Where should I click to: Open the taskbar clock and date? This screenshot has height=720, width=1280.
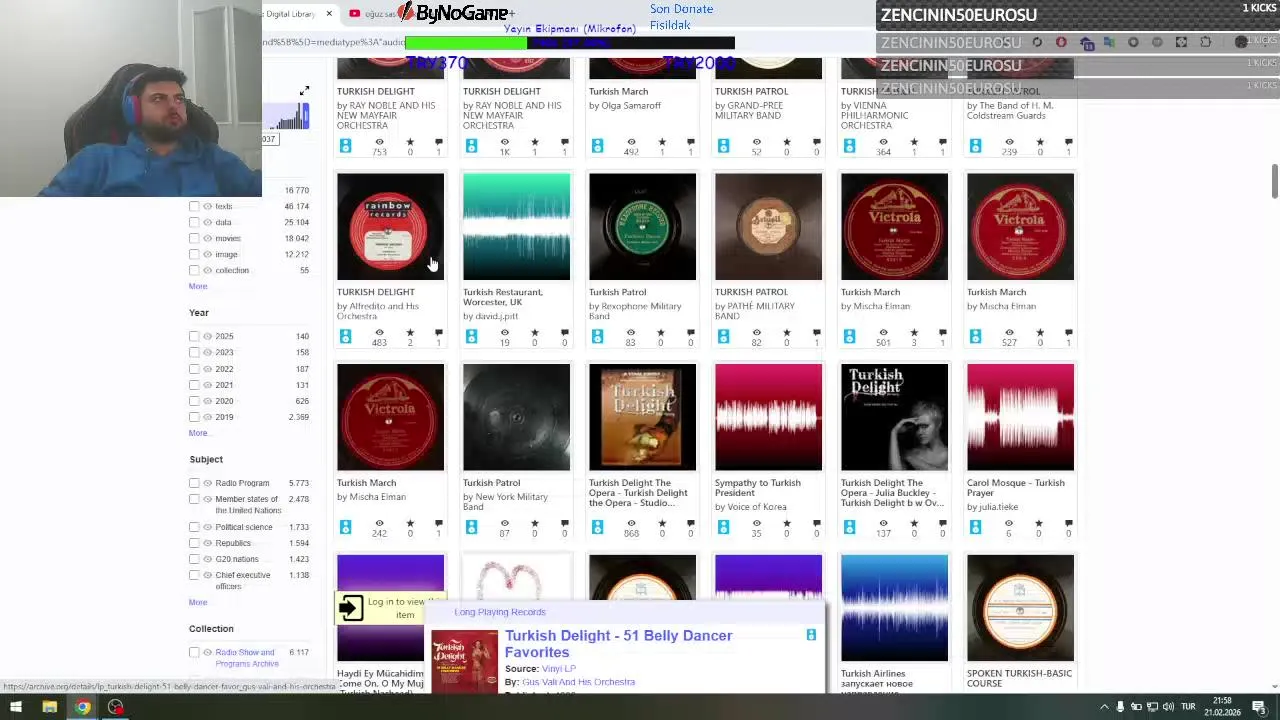pos(1222,707)
